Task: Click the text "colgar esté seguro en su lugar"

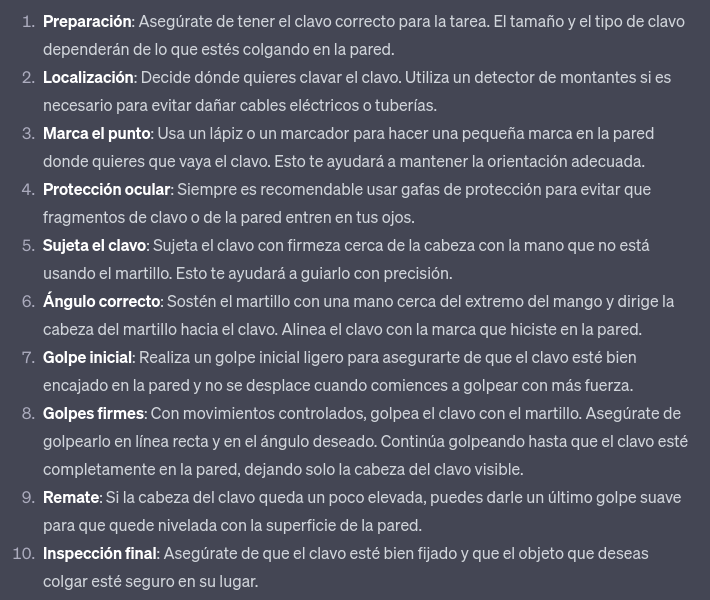Action: [150, 581]
